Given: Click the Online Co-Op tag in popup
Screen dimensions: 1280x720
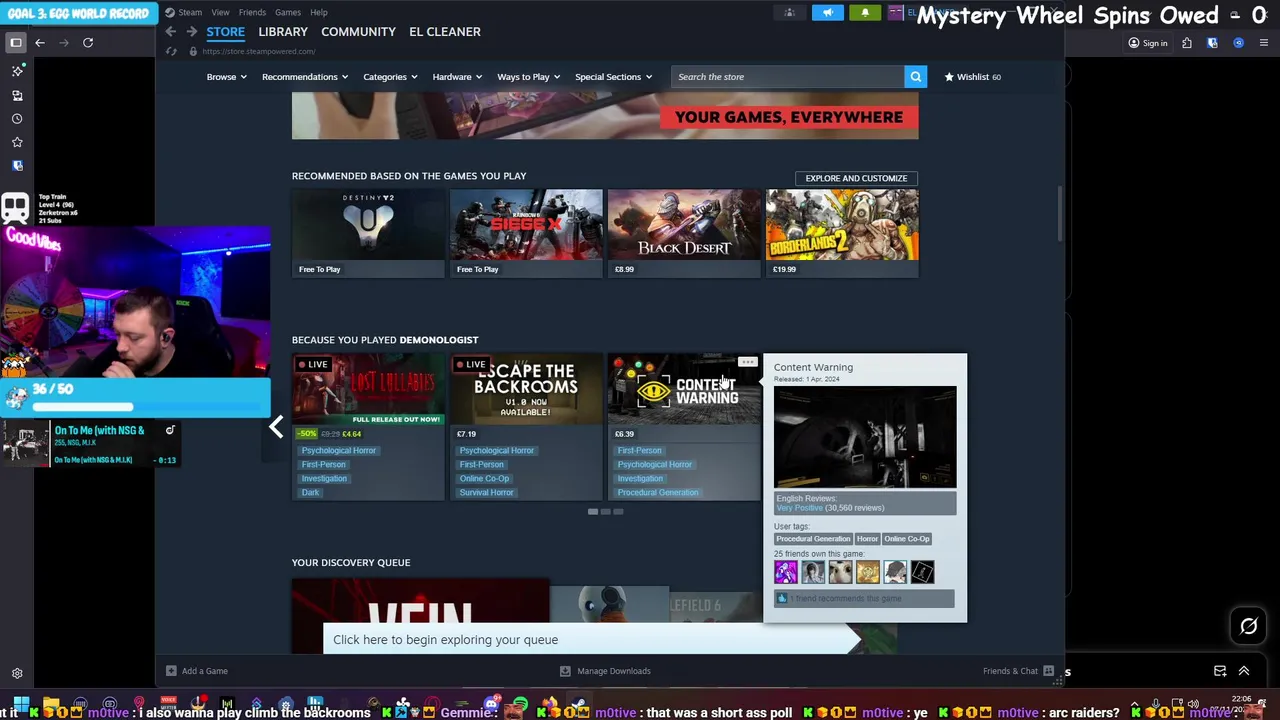Looking at the screenshot, I should pyautogui.click(x=907, y=539).
